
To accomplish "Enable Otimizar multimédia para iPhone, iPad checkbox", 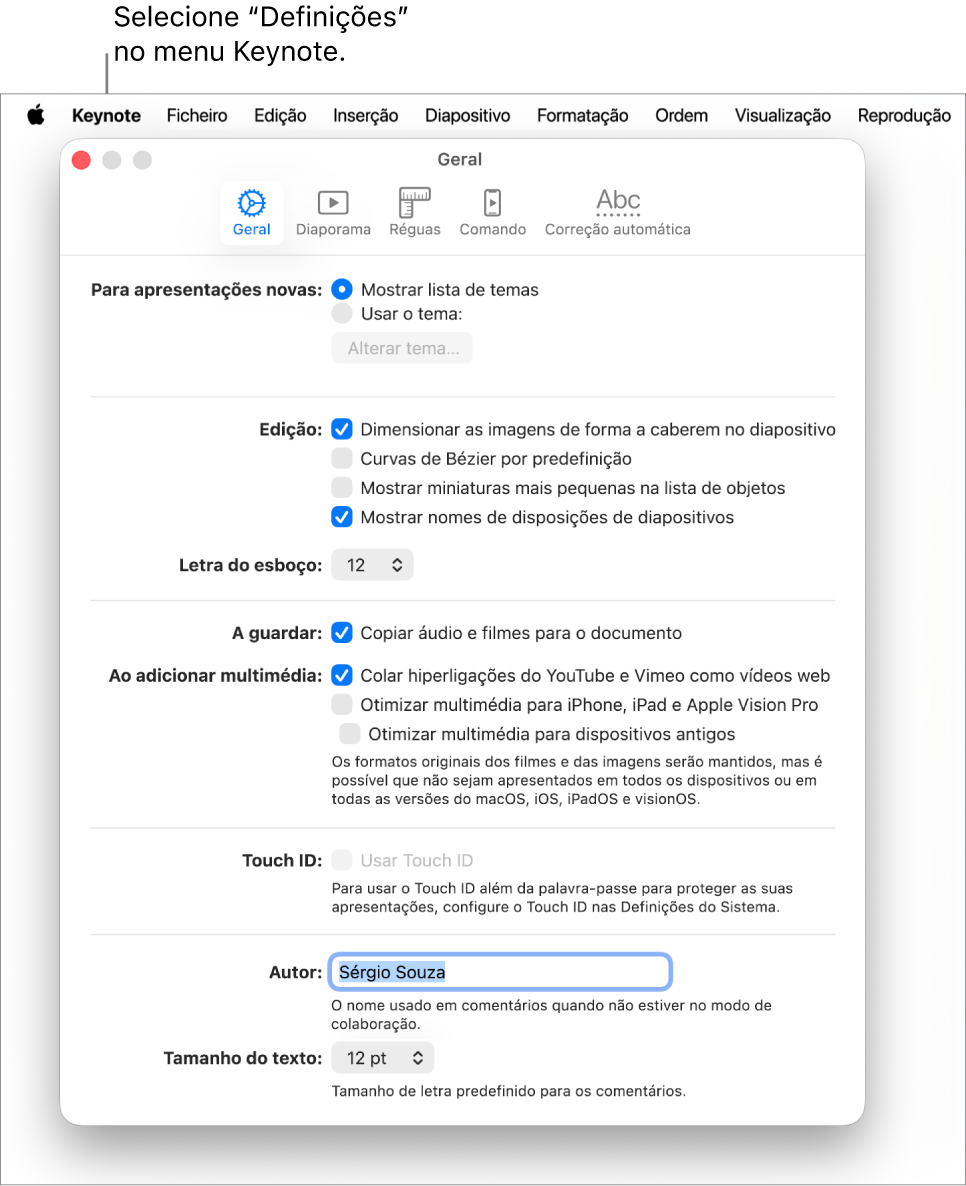I will [342, 704].
